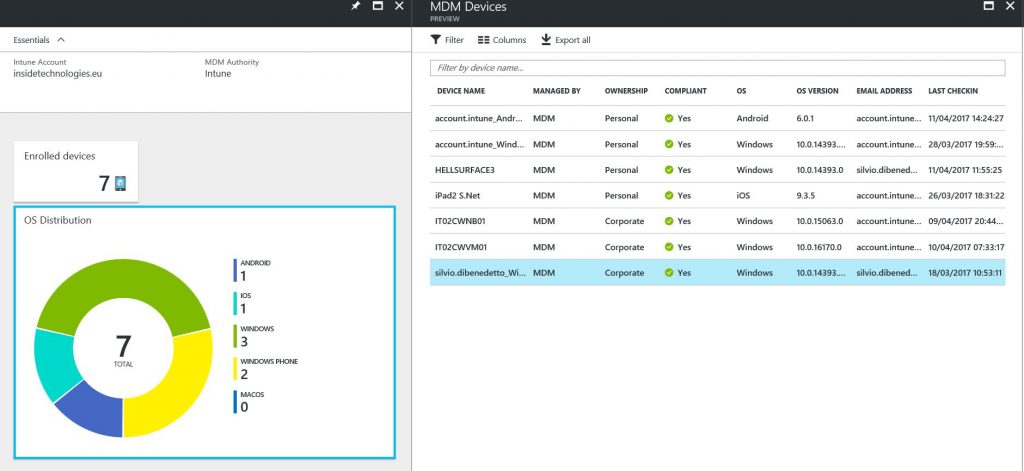
Task: Click the device icon in Enrolled devices tile
Action: 120,184
